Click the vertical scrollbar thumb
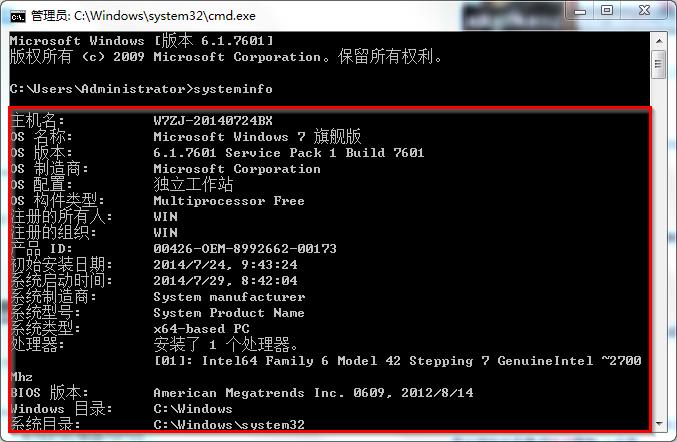Viewport: 677px width, 442px height. coord(658,63)
